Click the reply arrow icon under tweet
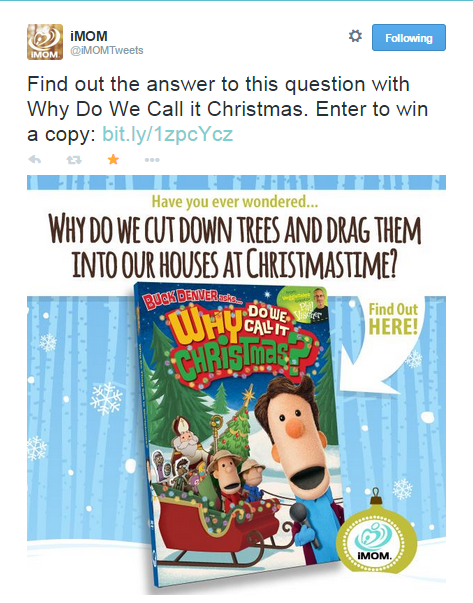 click(35, 159)
